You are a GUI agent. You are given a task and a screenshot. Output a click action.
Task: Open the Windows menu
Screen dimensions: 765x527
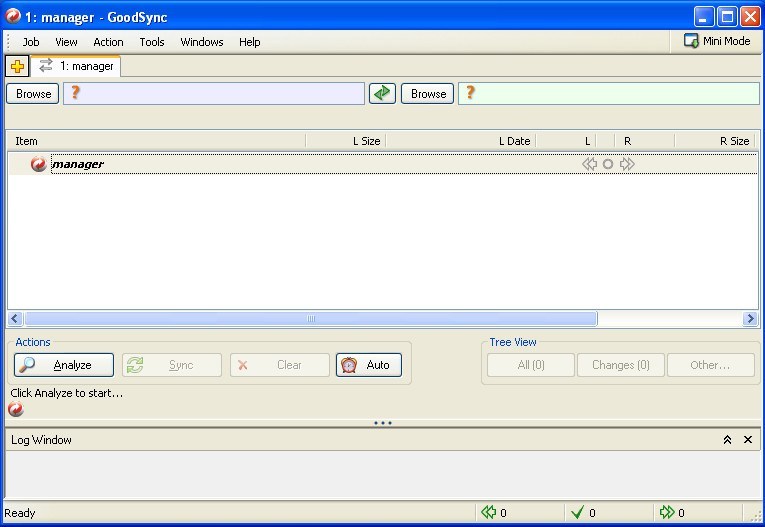tap(201, 42)
